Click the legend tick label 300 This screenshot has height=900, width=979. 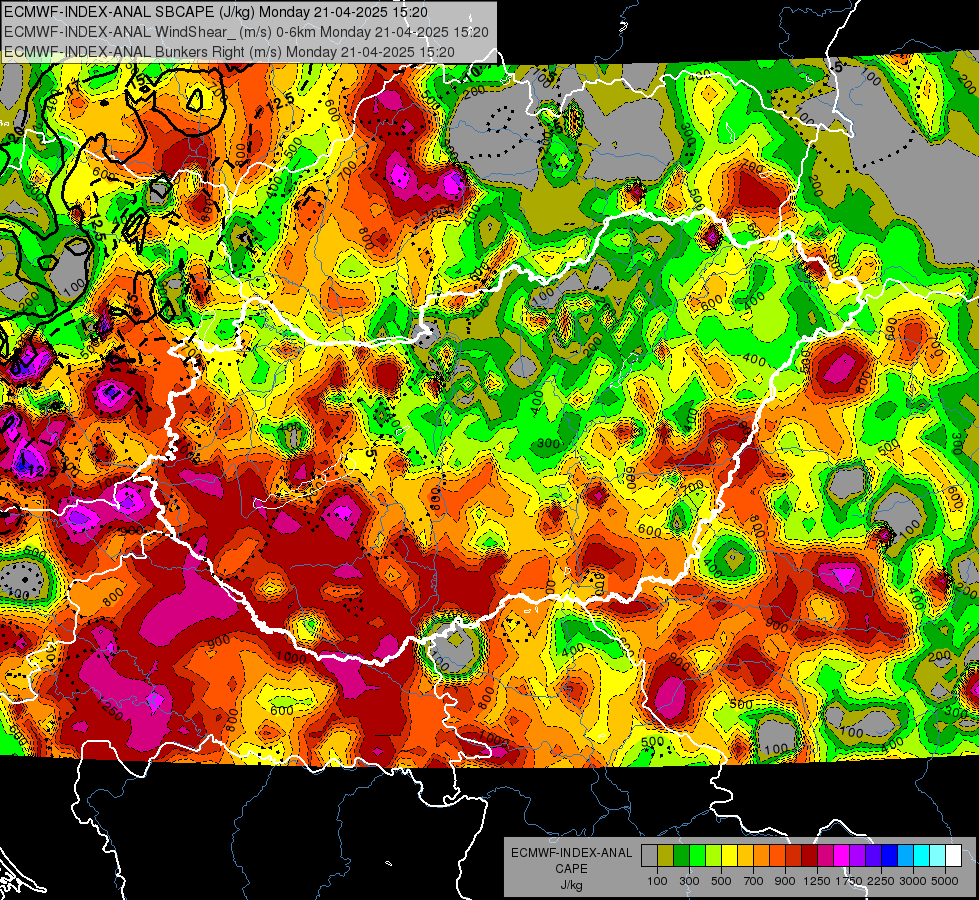(x=689, y=881)
